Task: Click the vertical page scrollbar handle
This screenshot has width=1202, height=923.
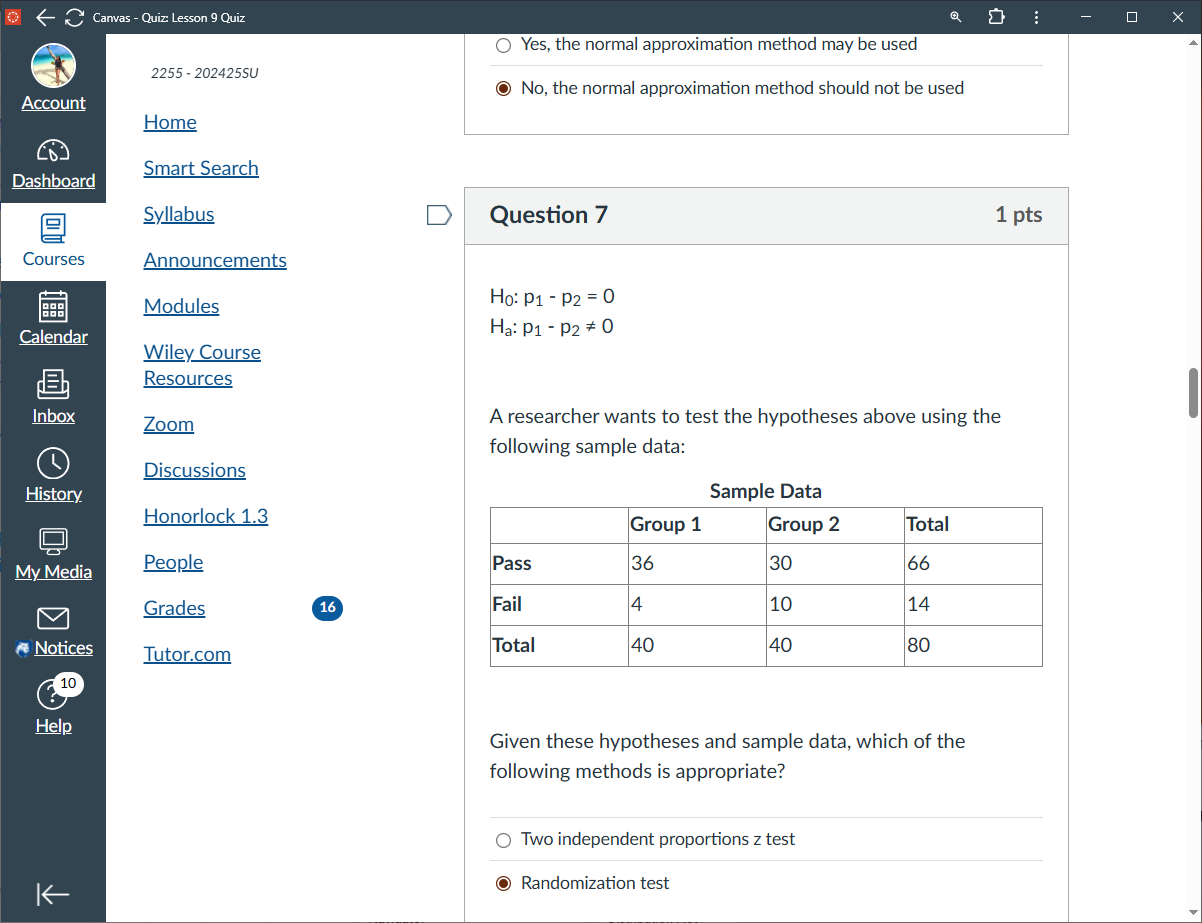Action: pos(1193,393)
